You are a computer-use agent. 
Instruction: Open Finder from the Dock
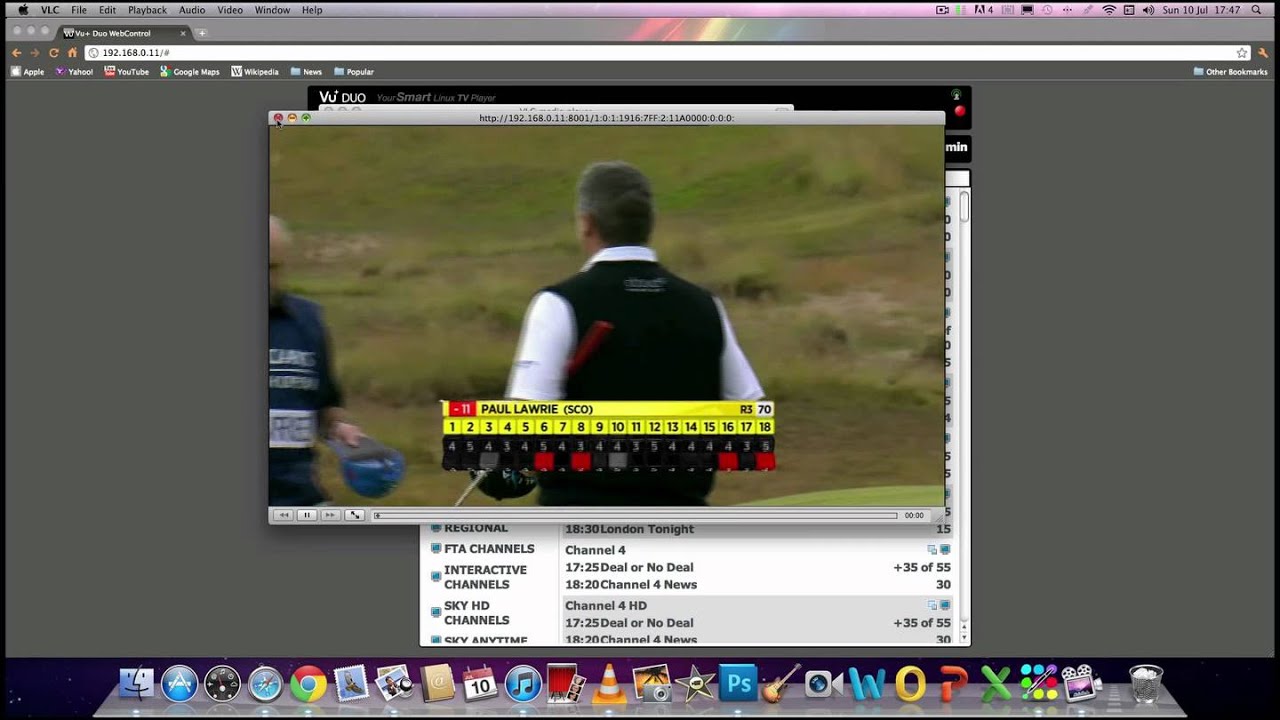[x=137, y=684]
